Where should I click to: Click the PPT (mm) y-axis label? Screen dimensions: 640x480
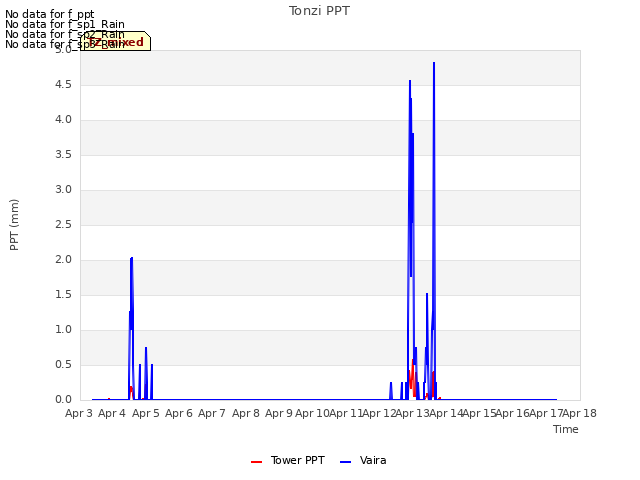(14, 225)
